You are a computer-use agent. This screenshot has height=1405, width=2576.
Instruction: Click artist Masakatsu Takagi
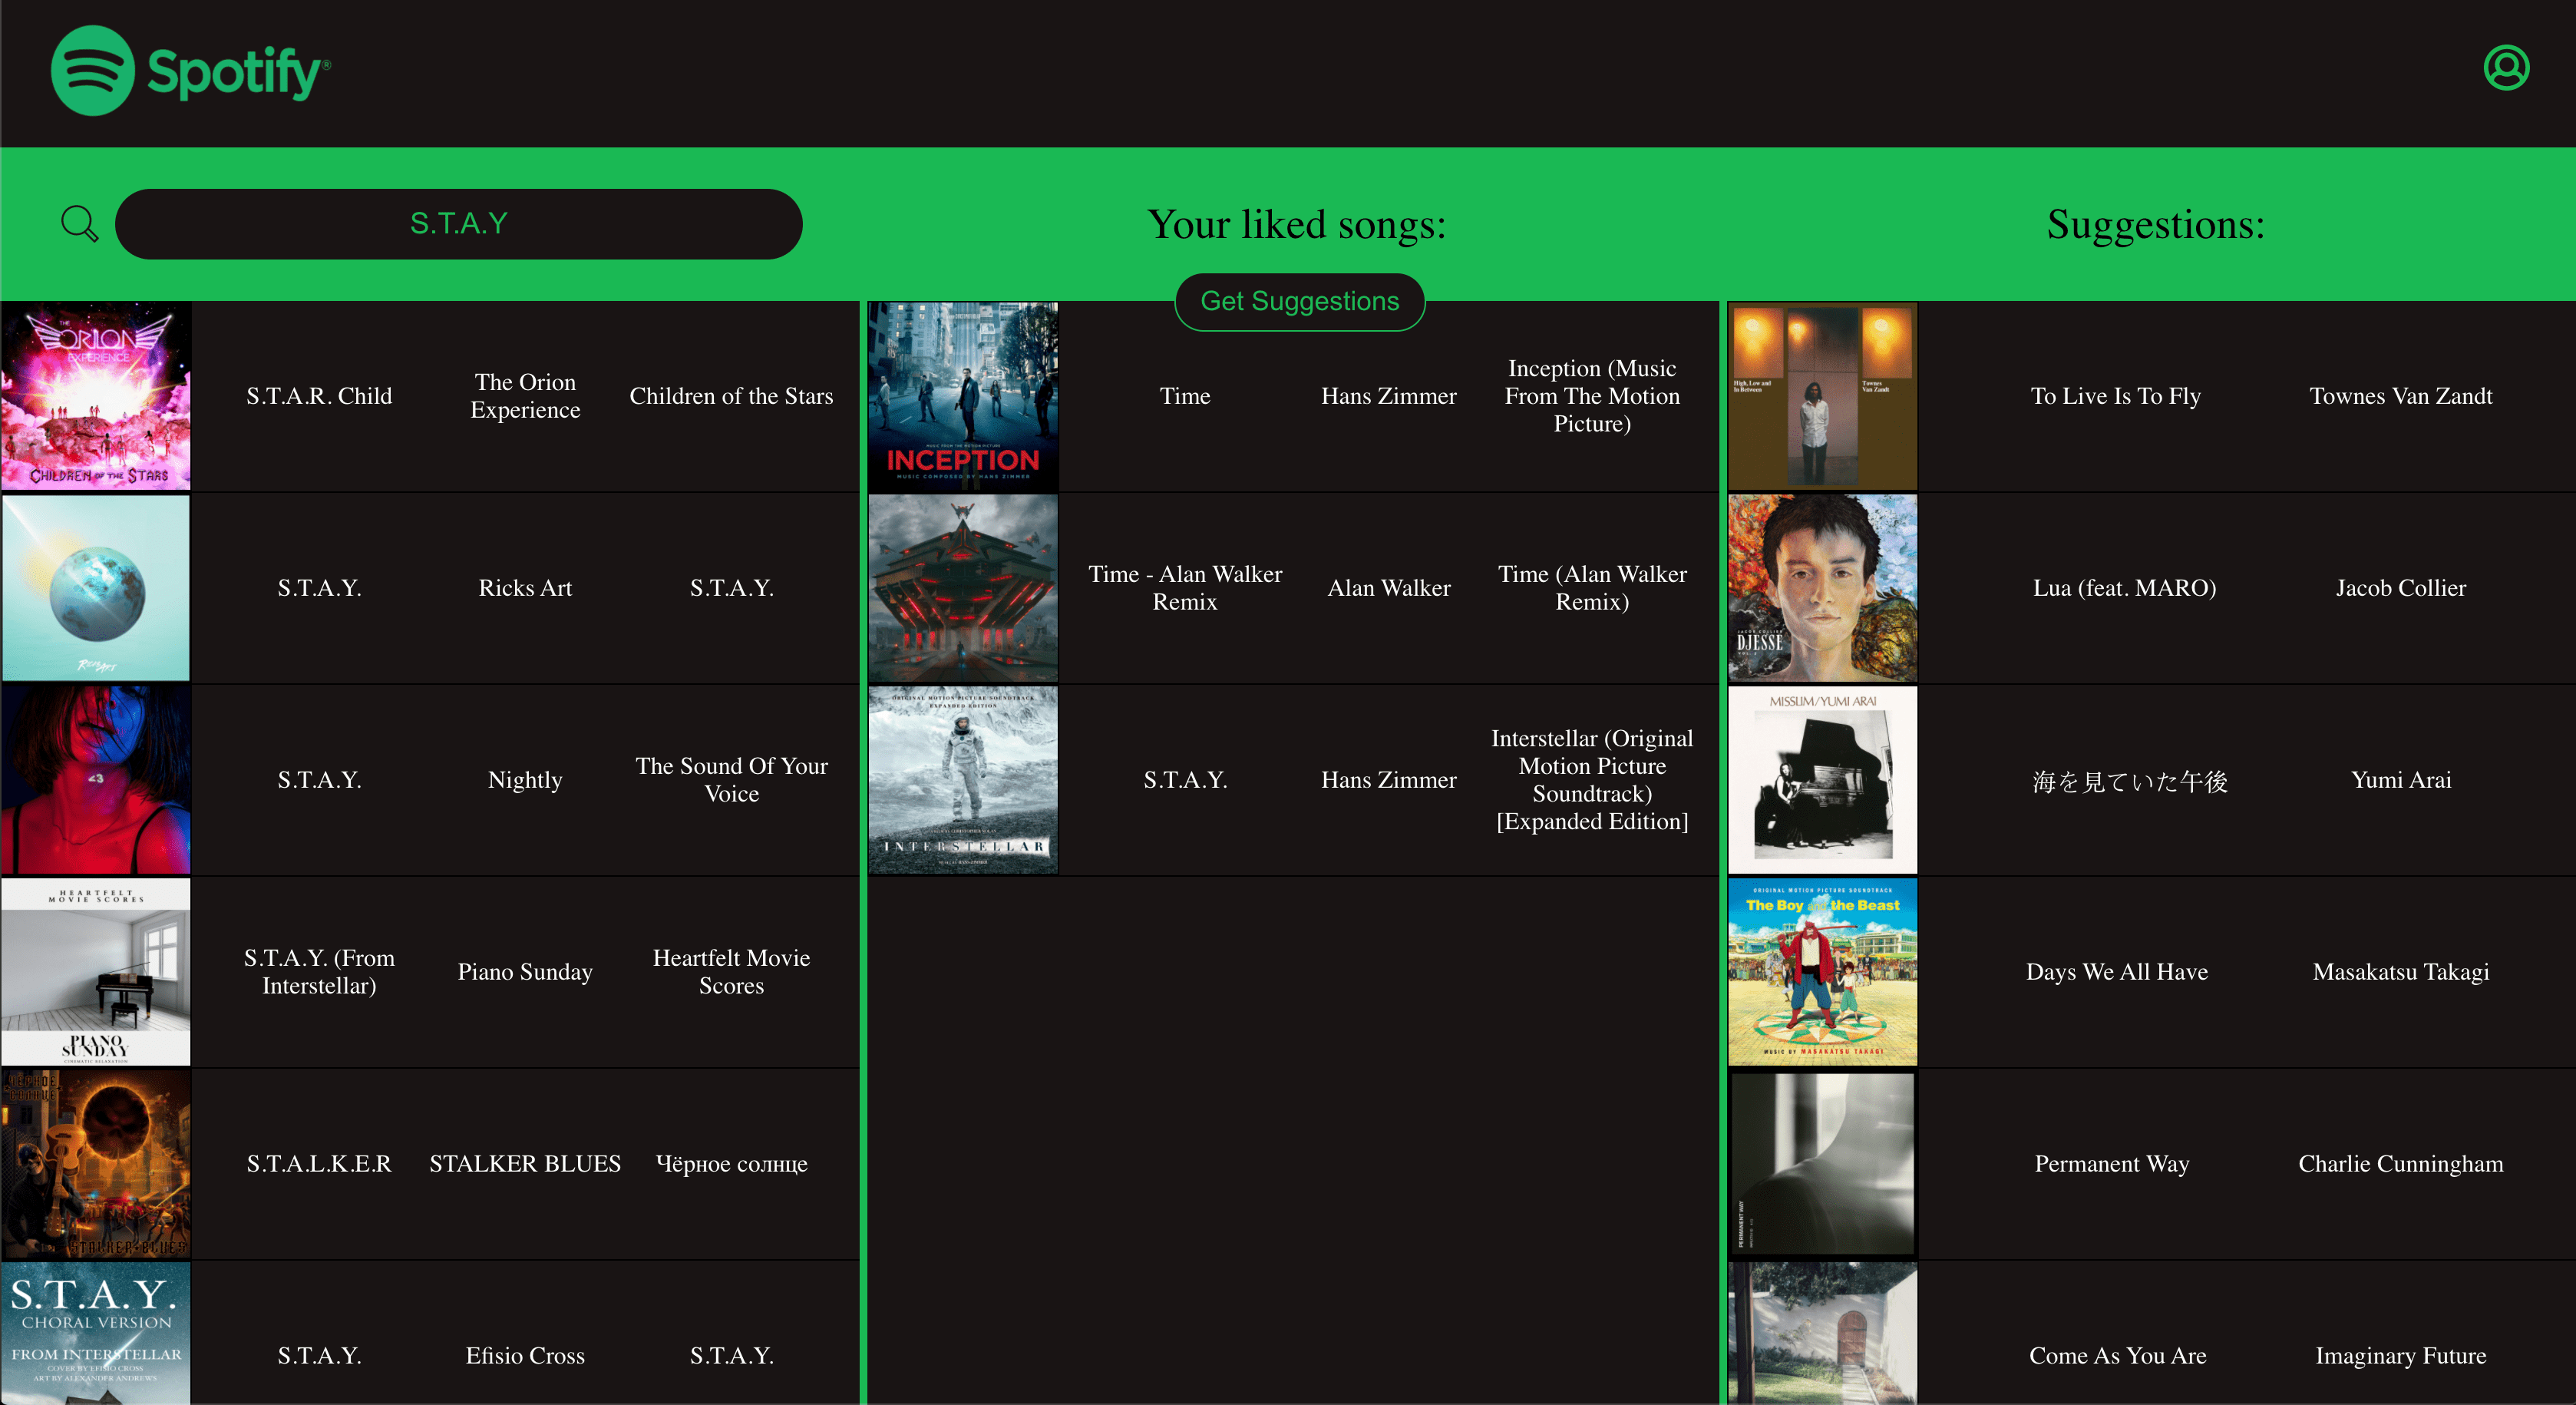2401,972
